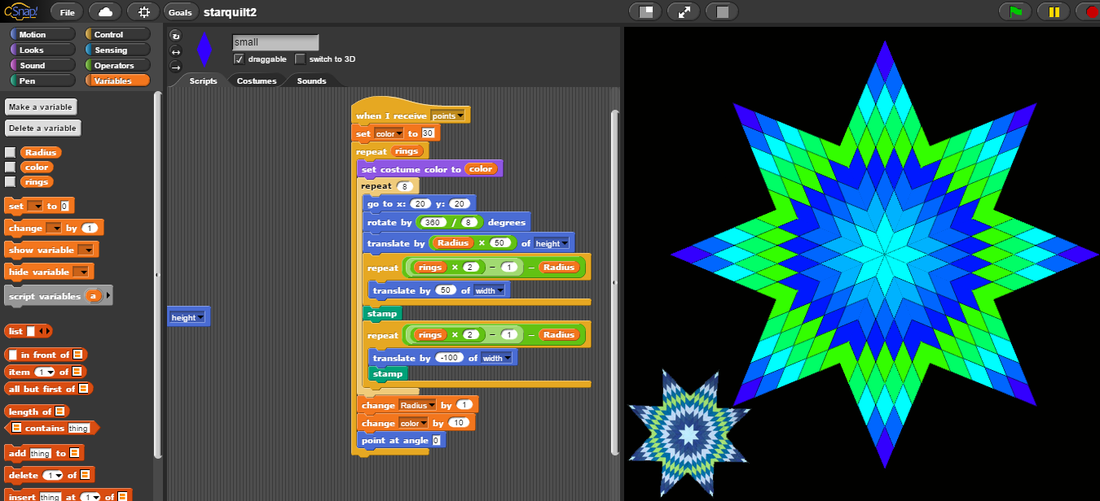Open the File menu
This screenshot has width=1100, height=501.
click(66, 12)
